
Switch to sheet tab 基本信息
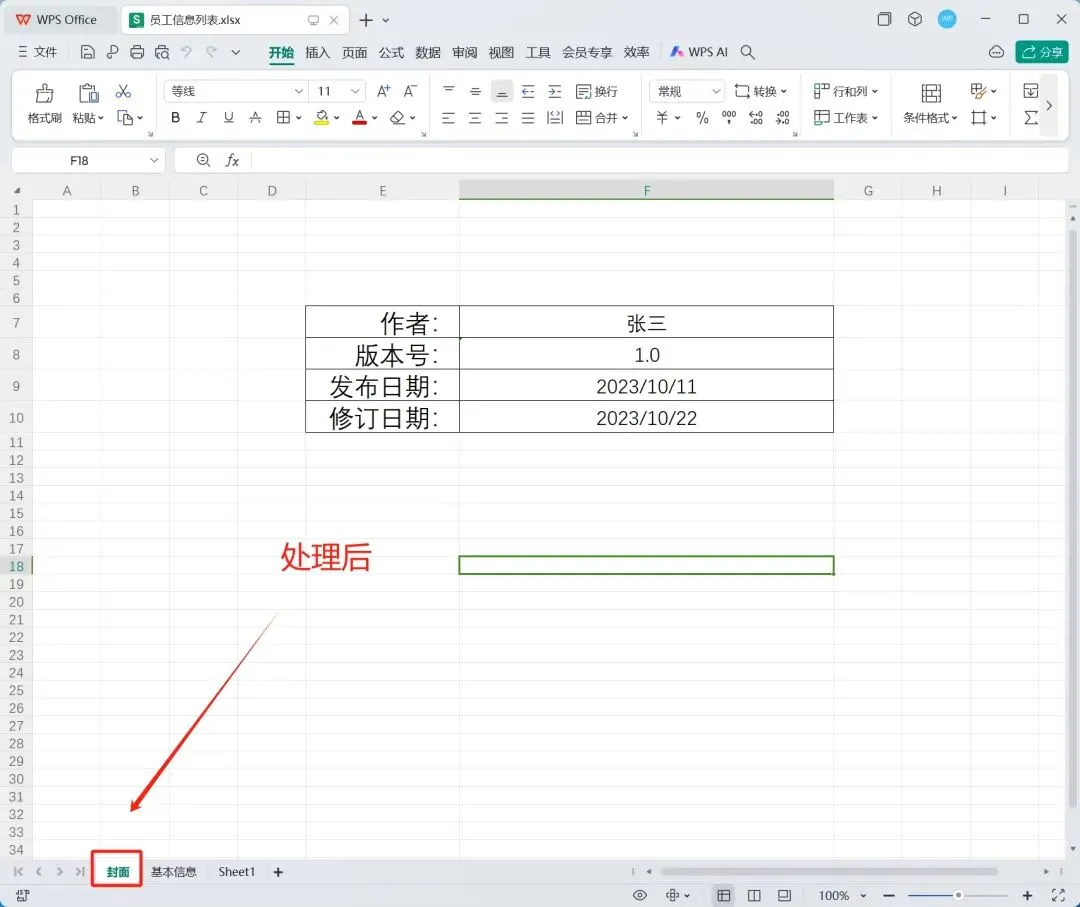tap(174, 872)
